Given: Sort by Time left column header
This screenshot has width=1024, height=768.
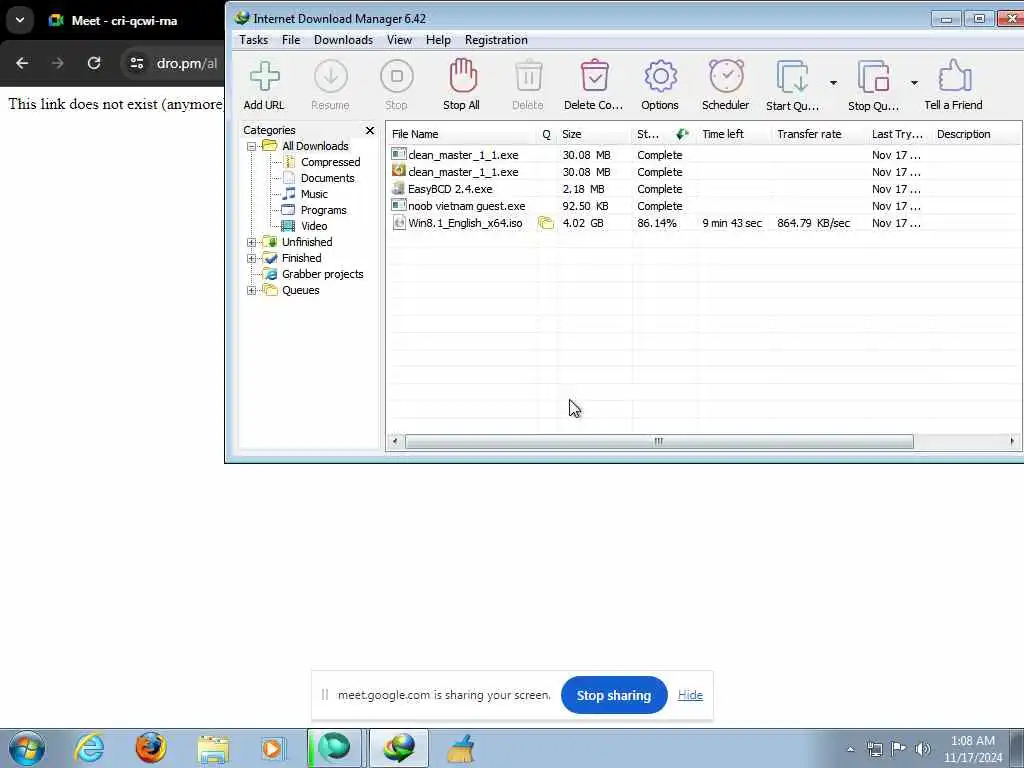Looking at the screenshot, I should coord(735,134).
